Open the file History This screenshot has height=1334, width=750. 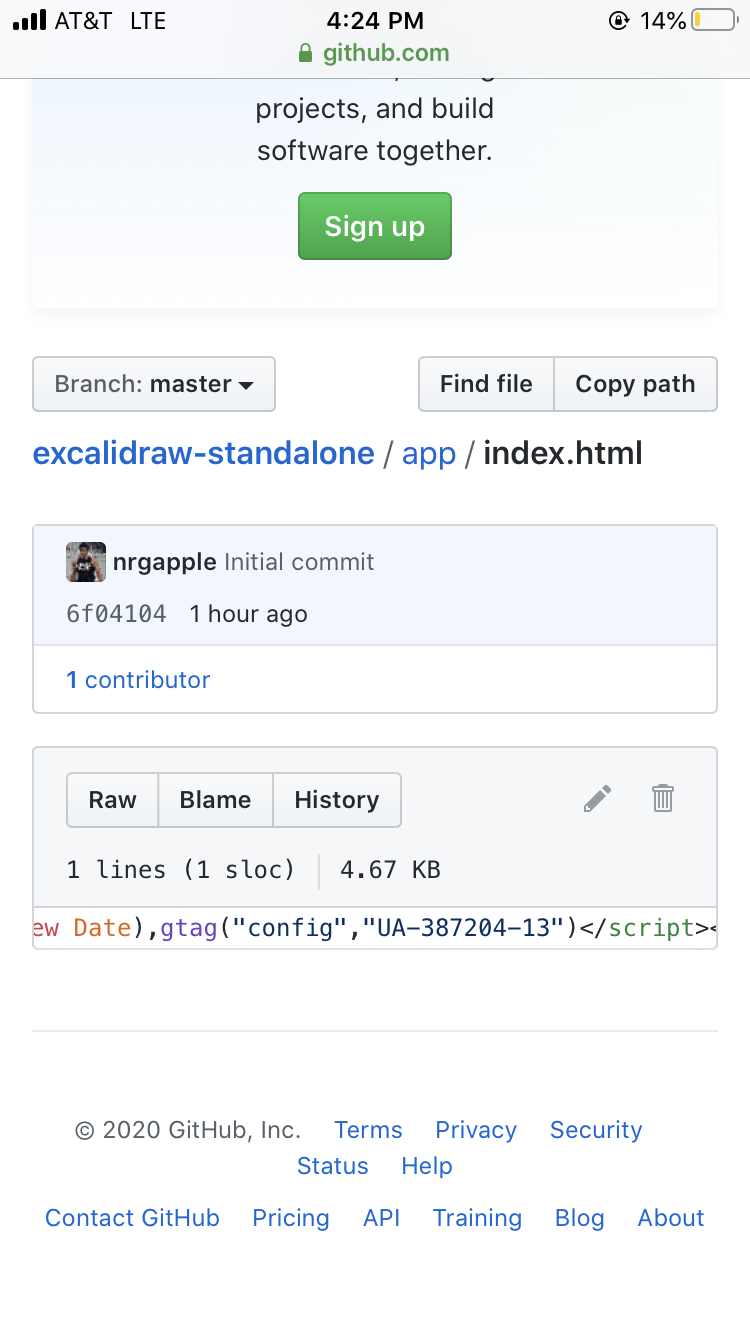[337, 800]
